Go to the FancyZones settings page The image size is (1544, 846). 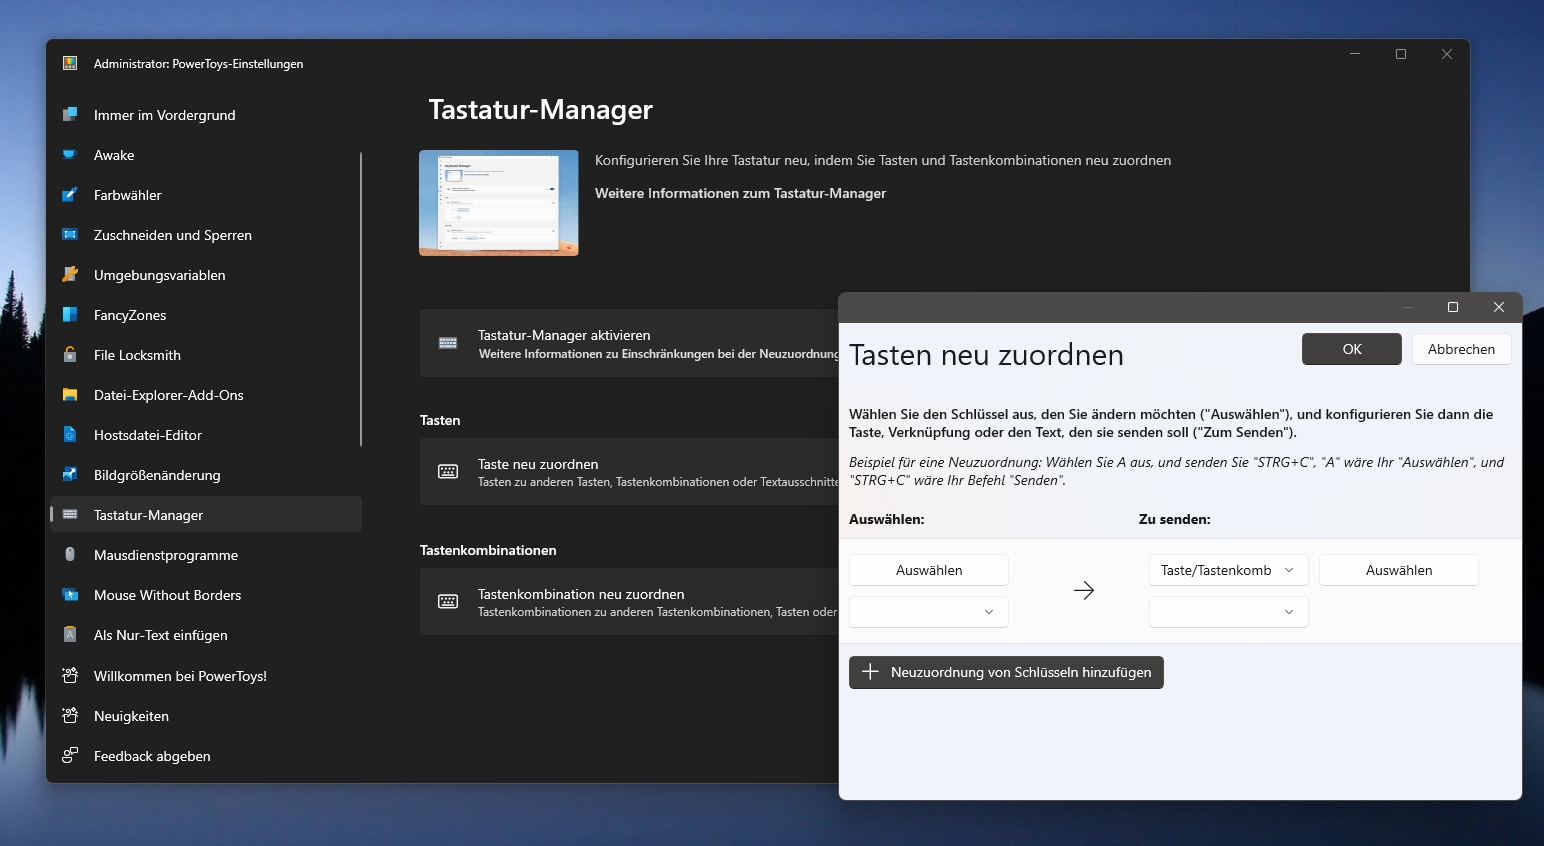coord(206,315)
